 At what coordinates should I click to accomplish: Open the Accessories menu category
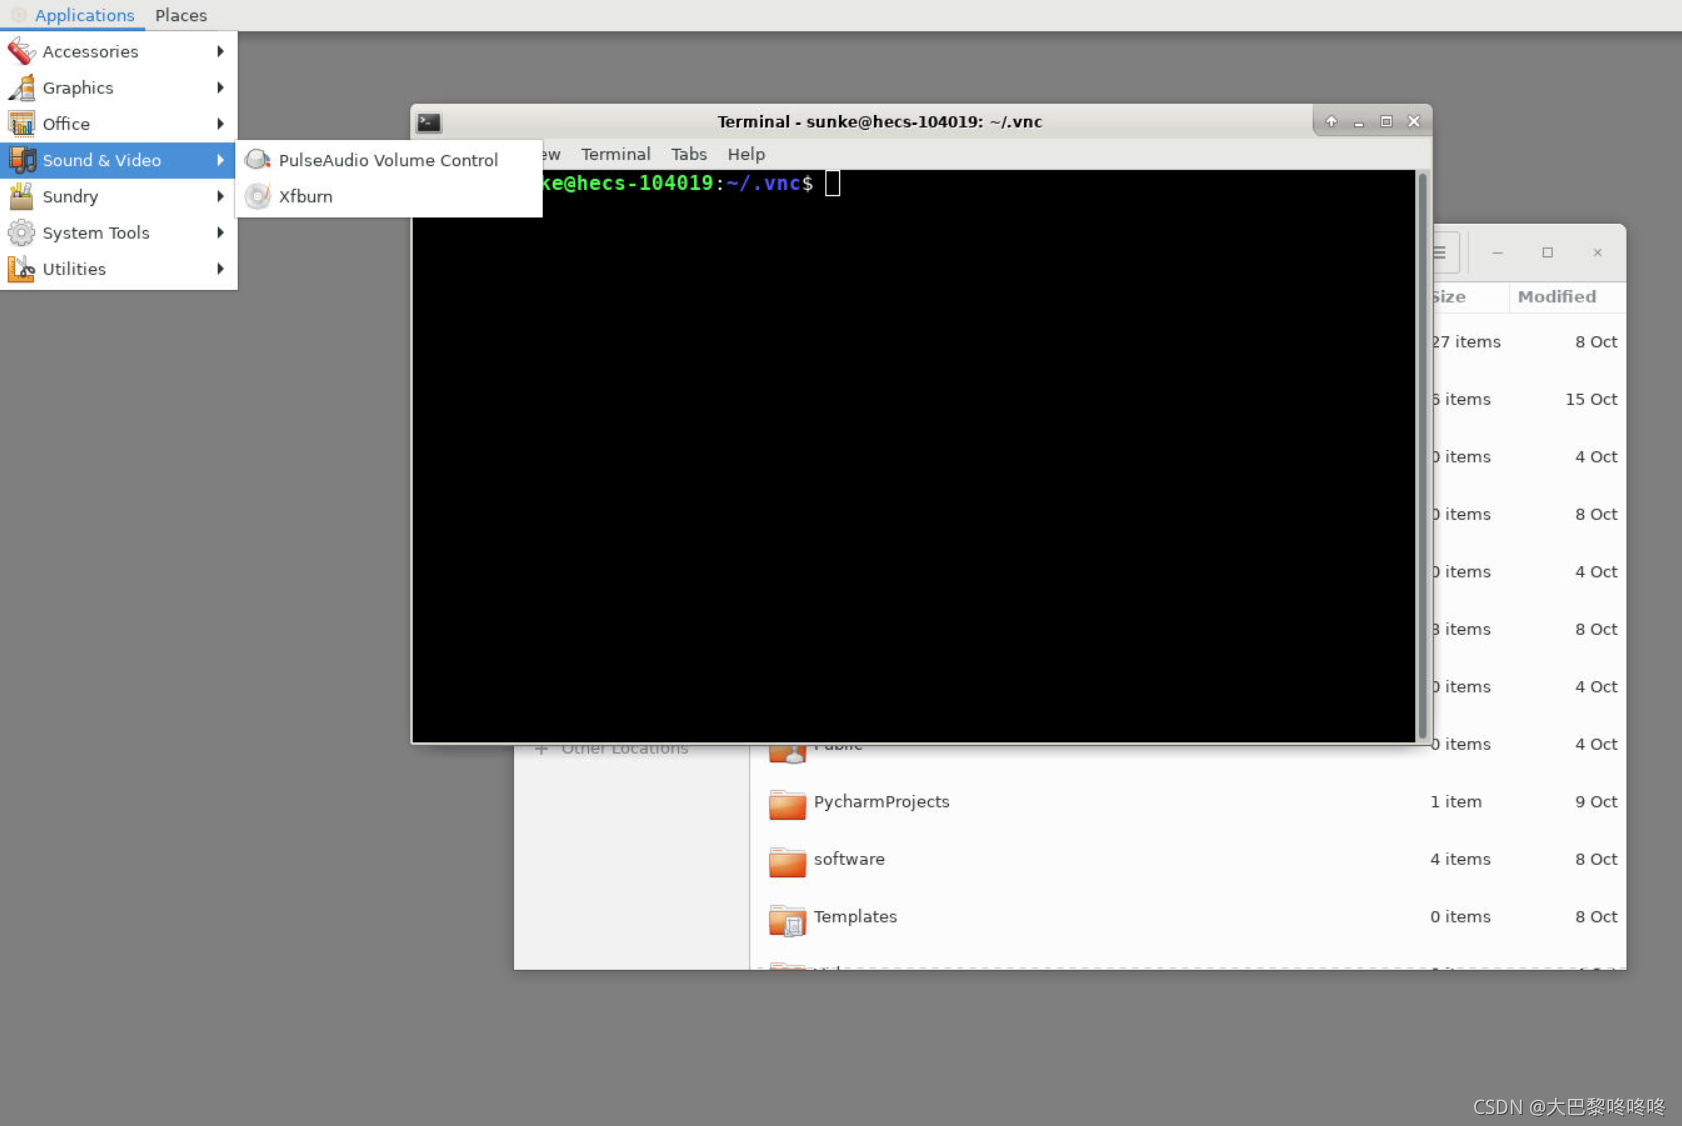118,51
